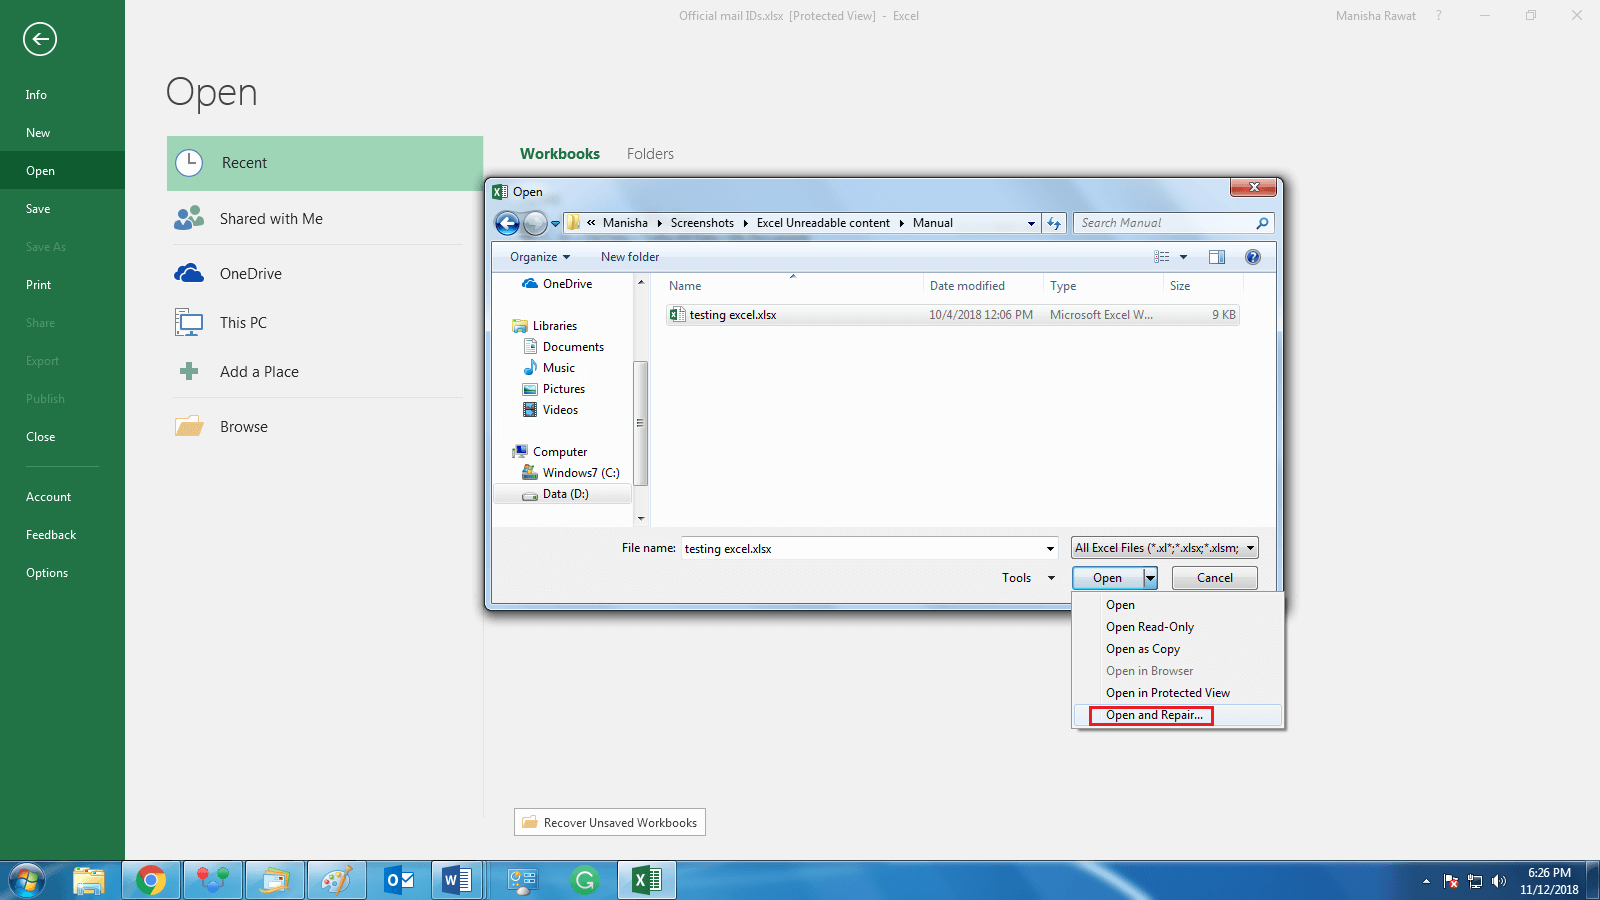Select Documents in Libraries tree
Image resolution: width=1600 pixels, height=900 pixels.
pos(573,347)
